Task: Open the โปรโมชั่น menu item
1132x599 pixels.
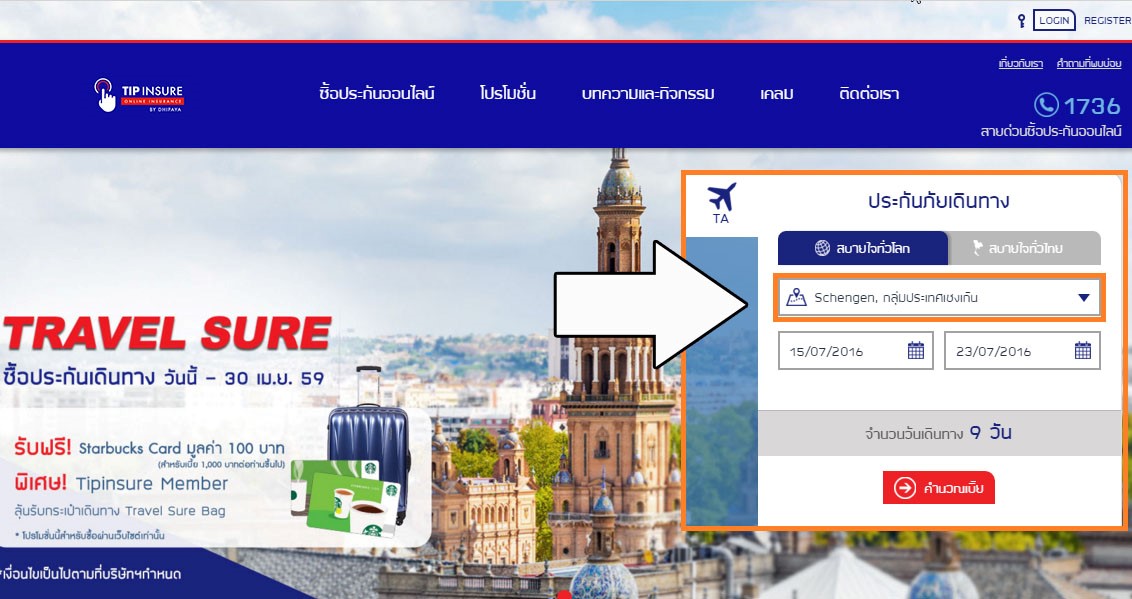Action: [508, 93]
